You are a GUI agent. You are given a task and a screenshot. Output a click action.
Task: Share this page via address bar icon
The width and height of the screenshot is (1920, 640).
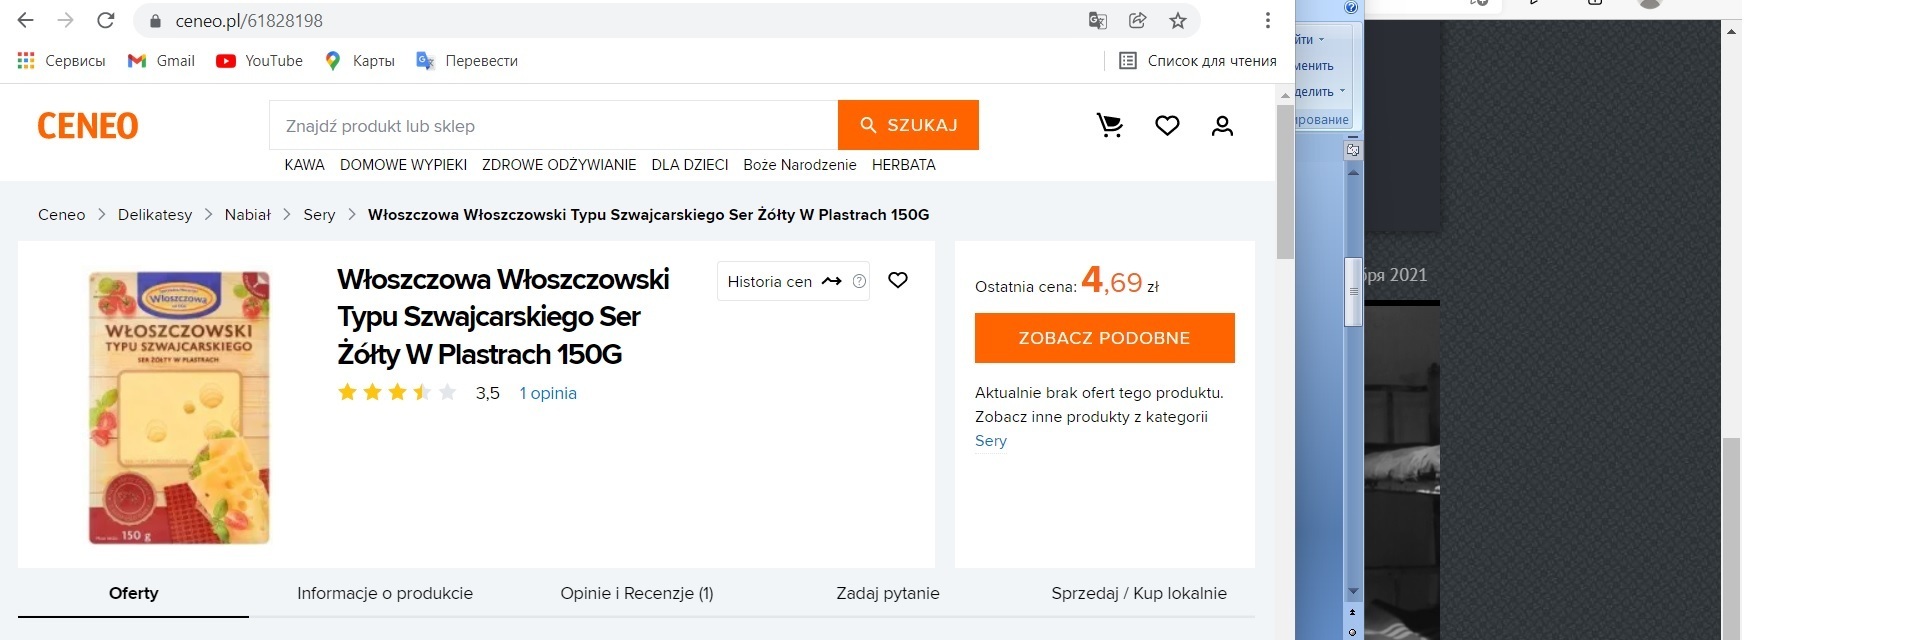pos(1138,21)
